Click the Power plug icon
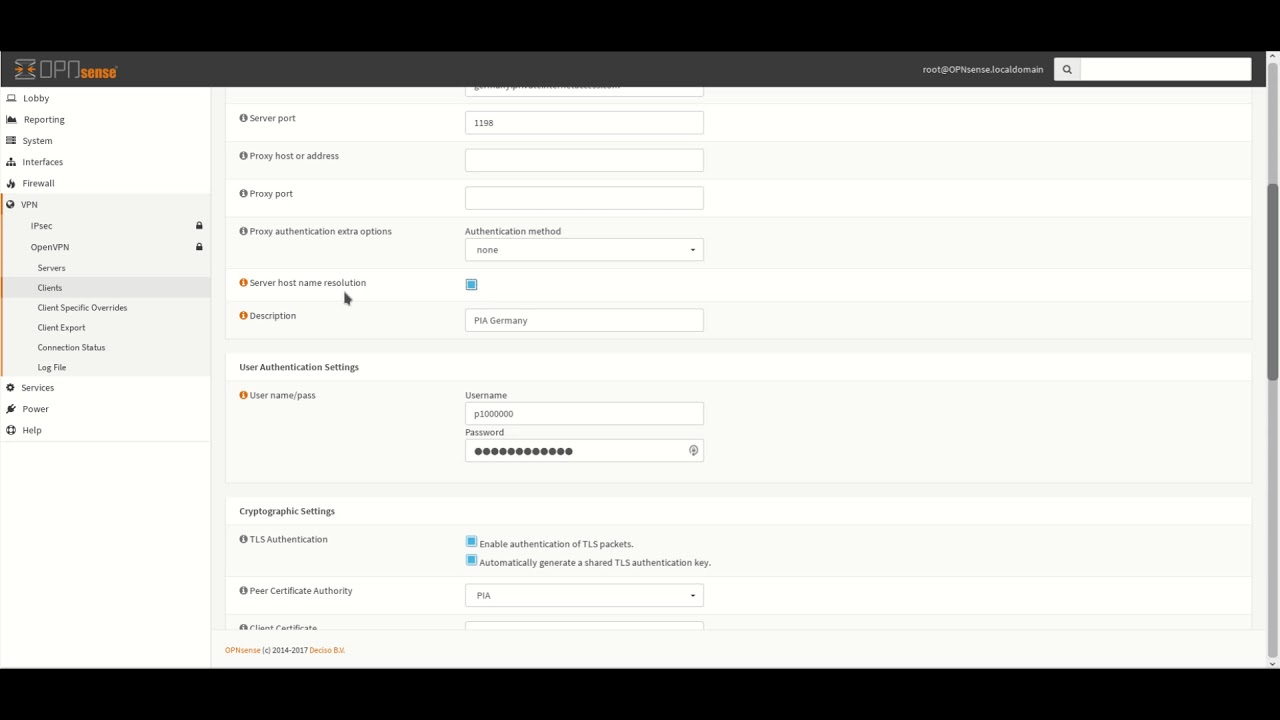Screen dimensions: 1280x720 (11, 409)
